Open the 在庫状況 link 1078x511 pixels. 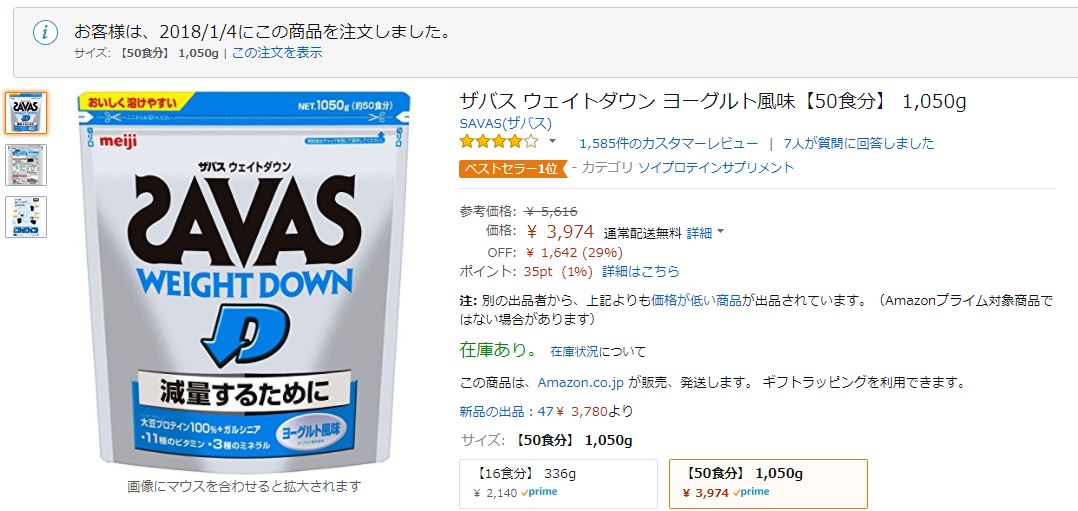[574, 351]
